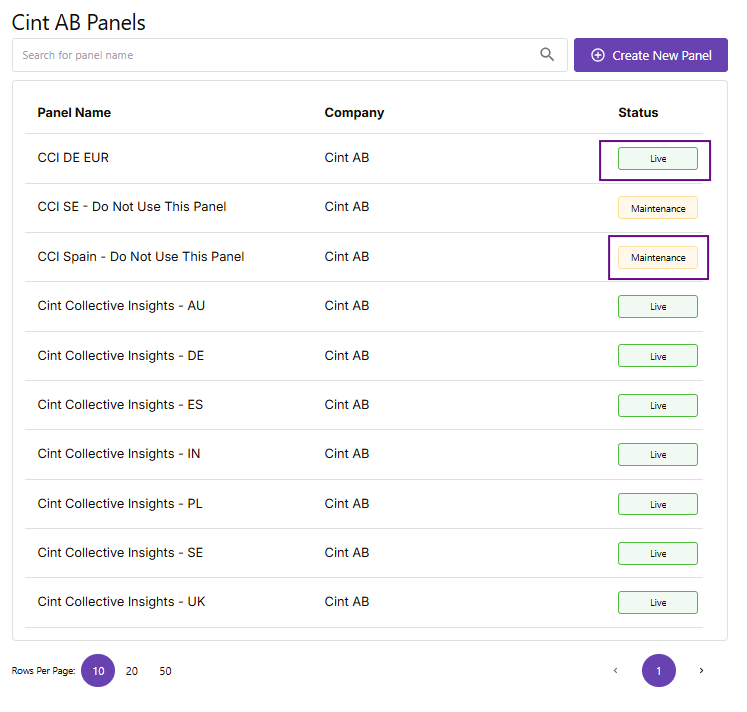Set rows per page to 50

click(x=165, y=671)
